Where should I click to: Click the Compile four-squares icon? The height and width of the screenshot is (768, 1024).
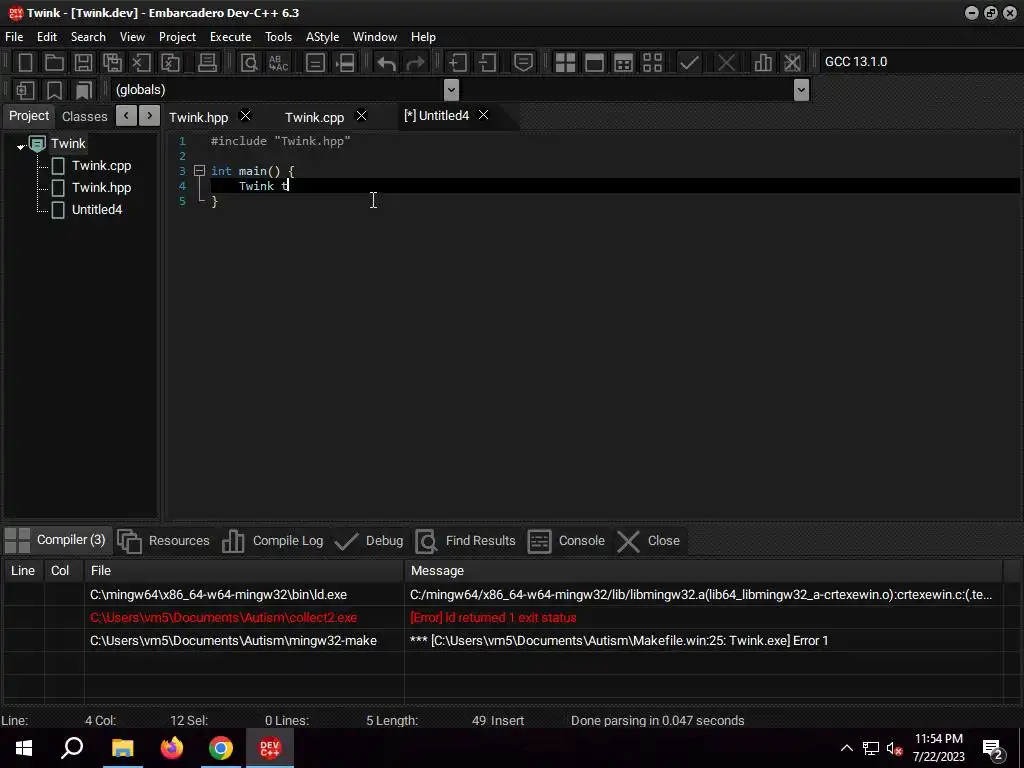click(x=565, y=63)
